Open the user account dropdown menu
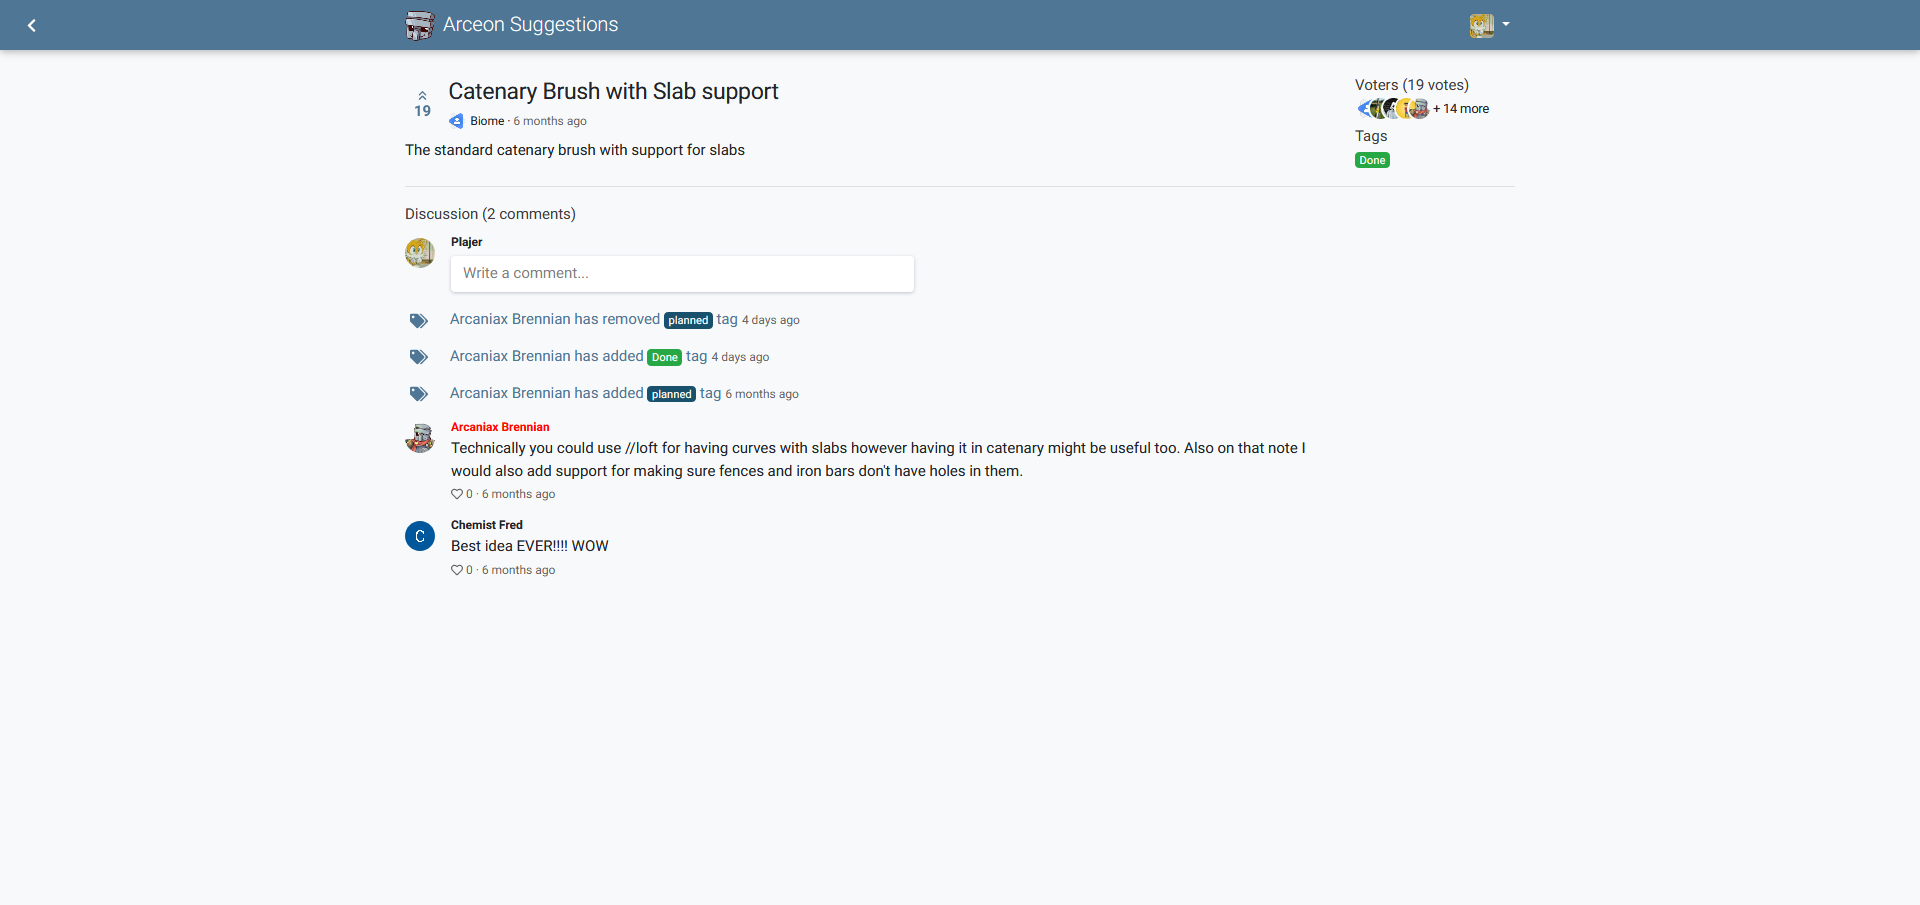Viewport: 1920px width, 905px height. tap(1489, 25)
